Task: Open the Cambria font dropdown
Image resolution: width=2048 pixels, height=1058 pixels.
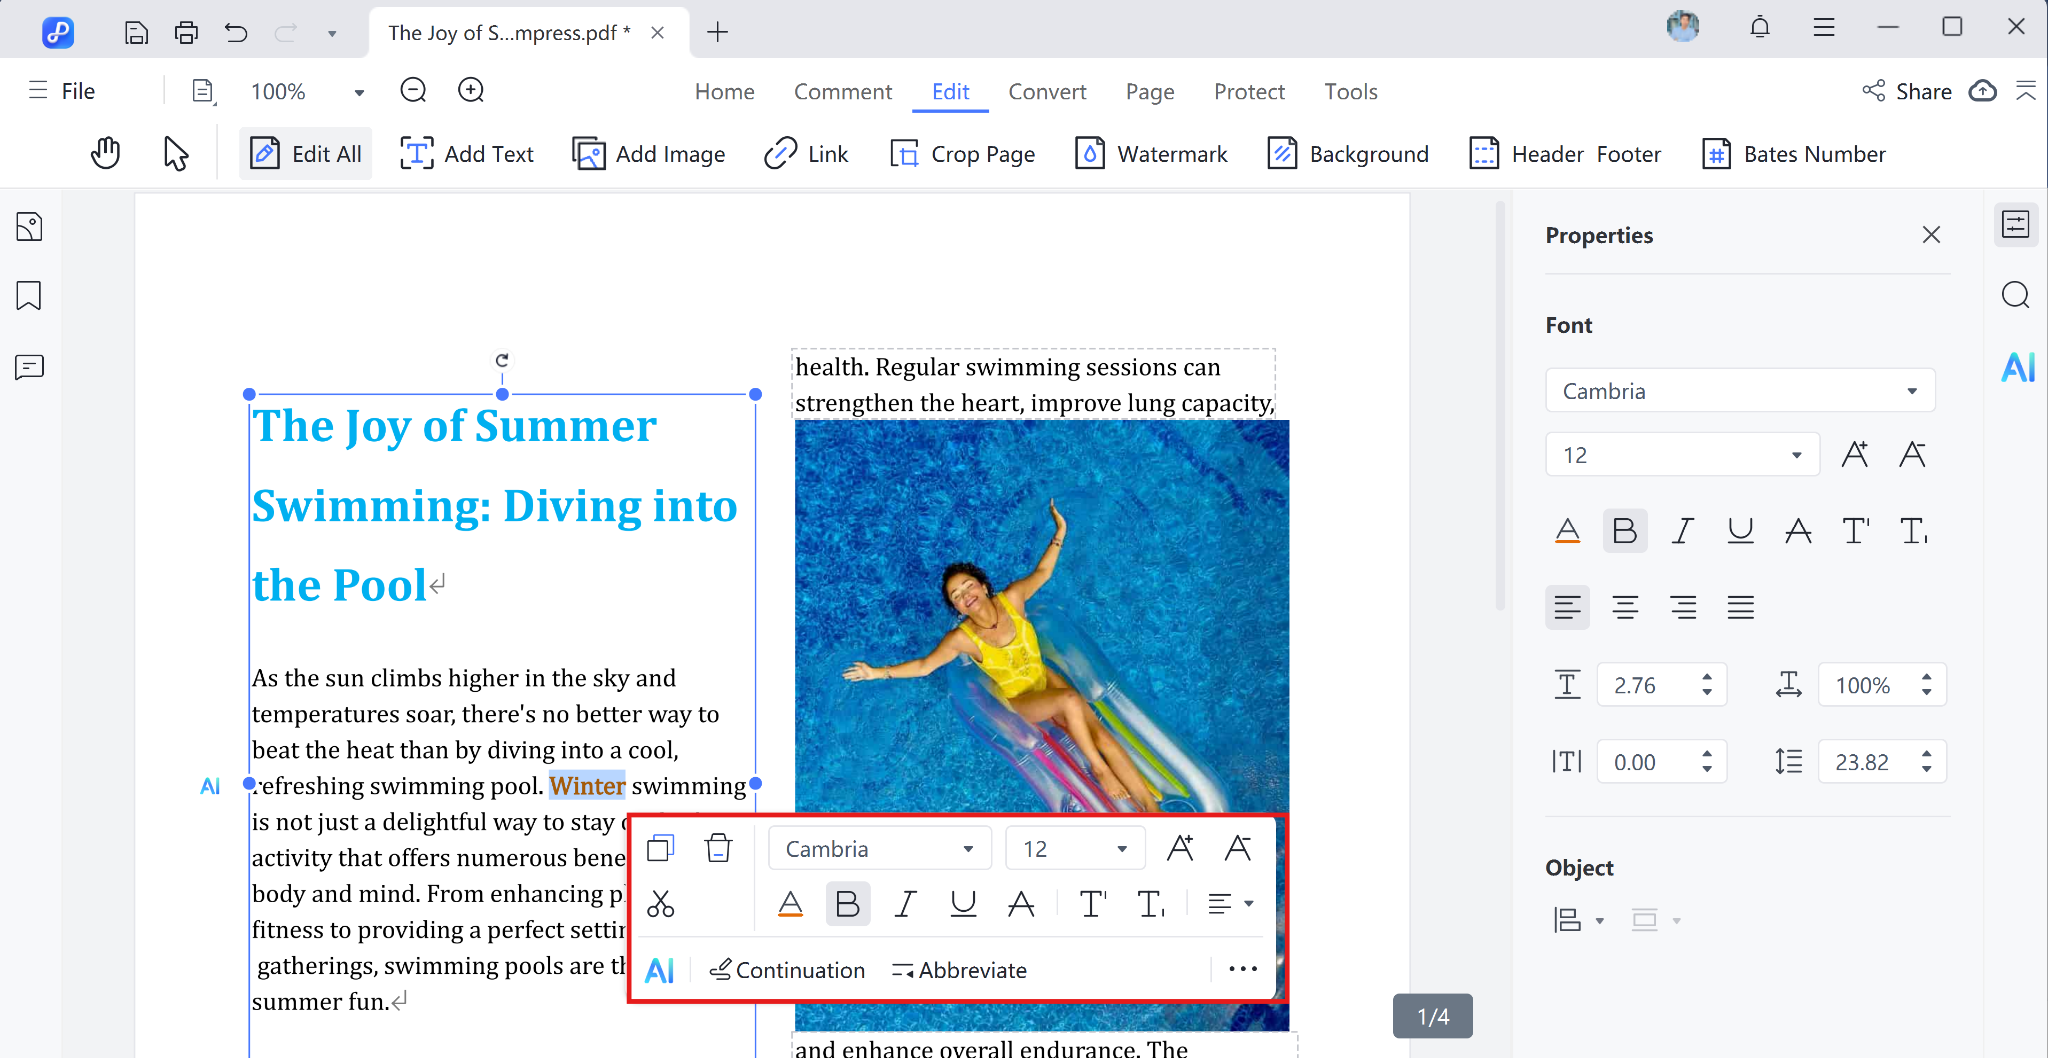Action: [1738, 390]
